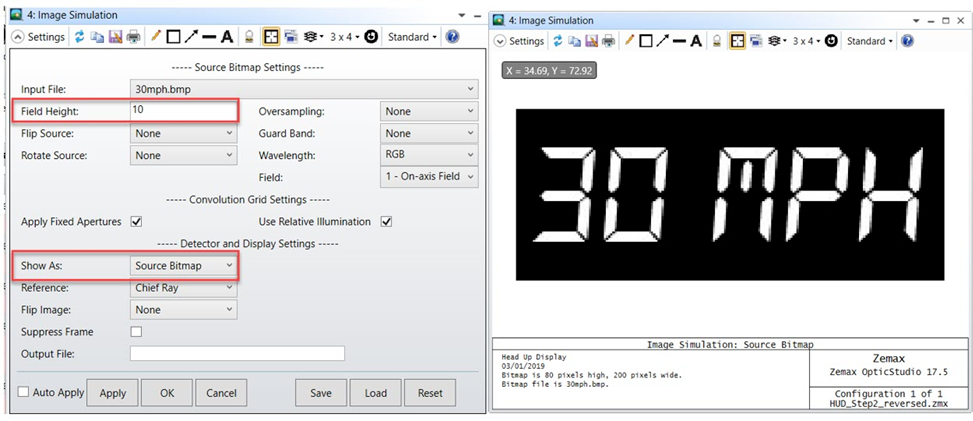973x421 pixels.
Task: Toggle the Use Relative Illumination checkbox
Action: coord(386,221)
